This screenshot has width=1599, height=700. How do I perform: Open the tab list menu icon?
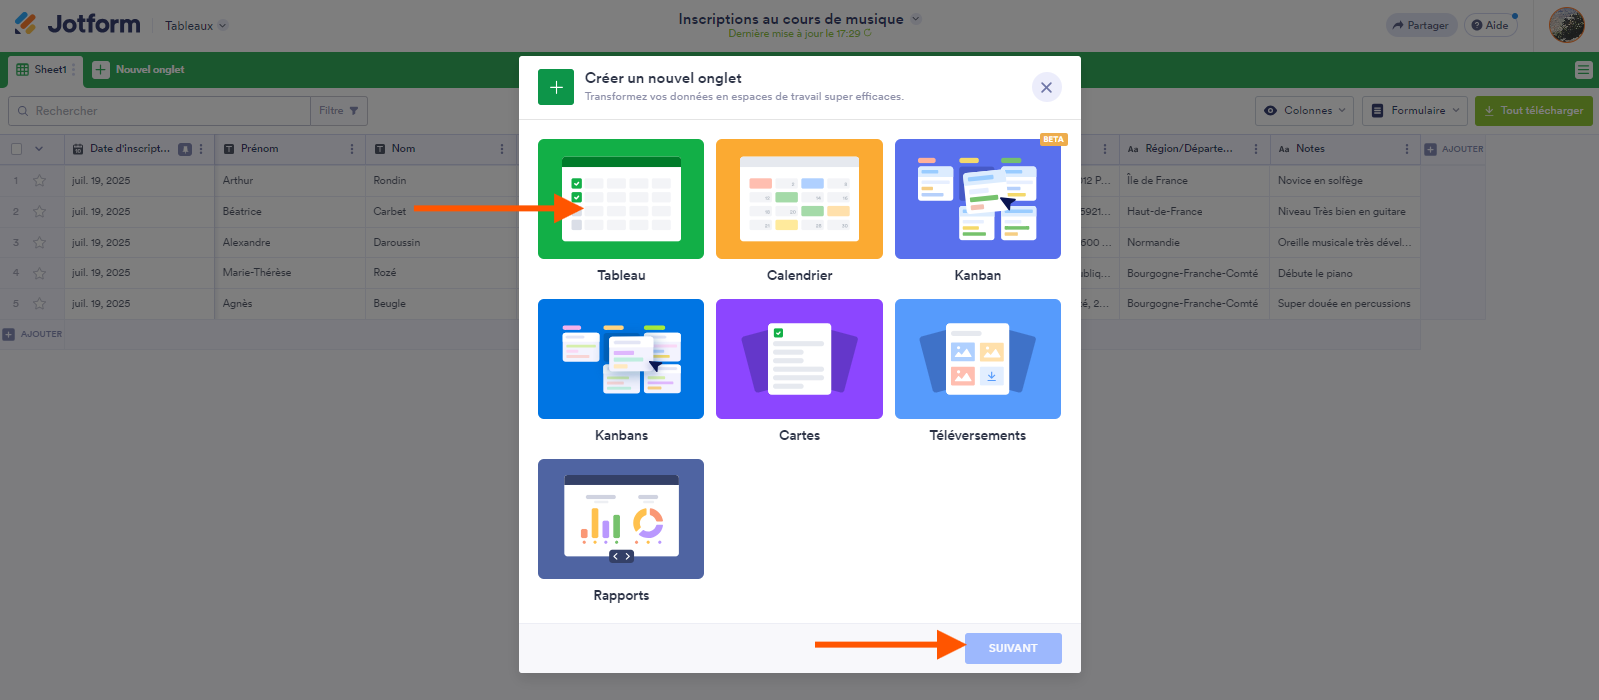(1583, 70)
